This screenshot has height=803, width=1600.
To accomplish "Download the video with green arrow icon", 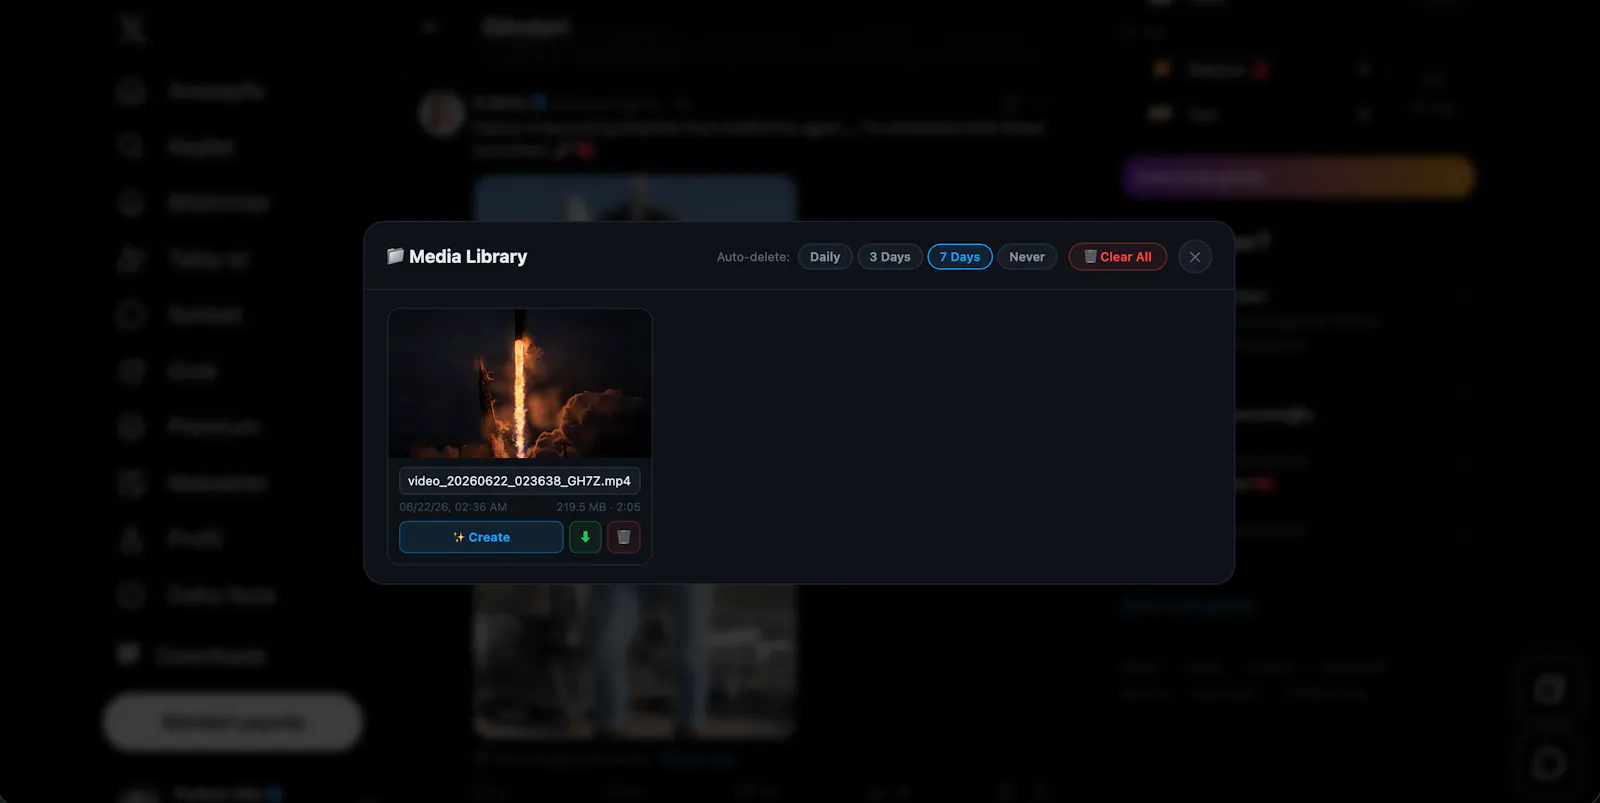I will [x=585, y=537].
